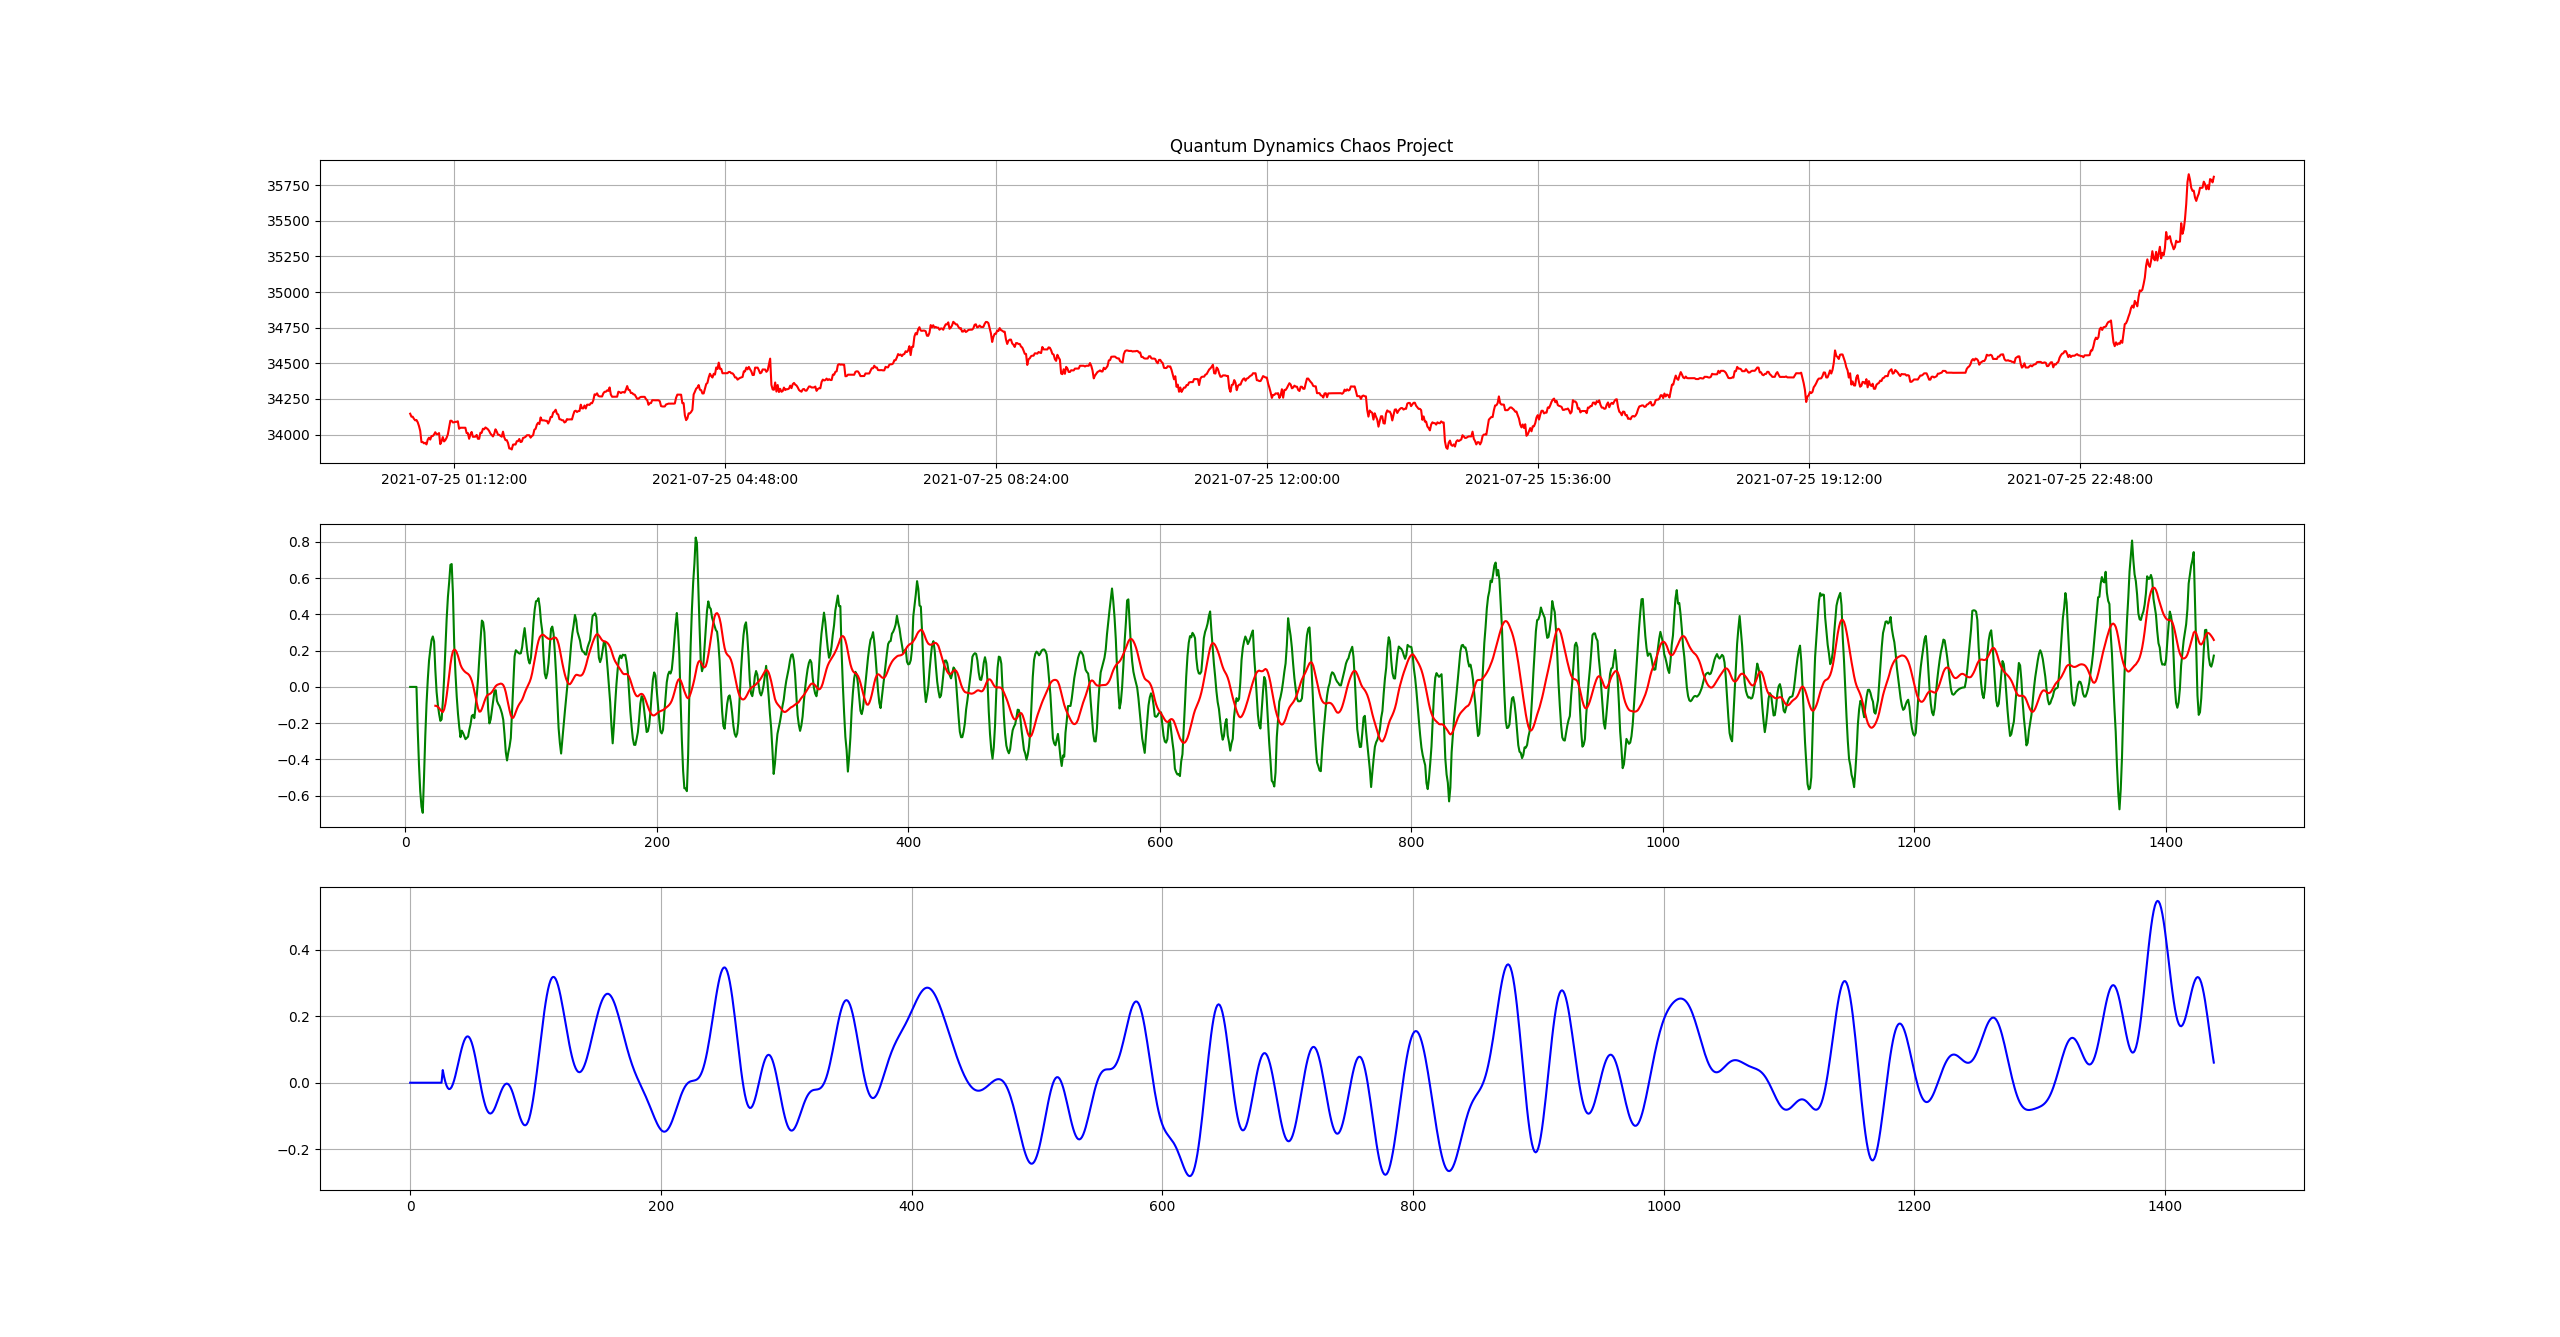
Task: Choose the 34500 y-axis tick label
Action: (x=288, y=364)
